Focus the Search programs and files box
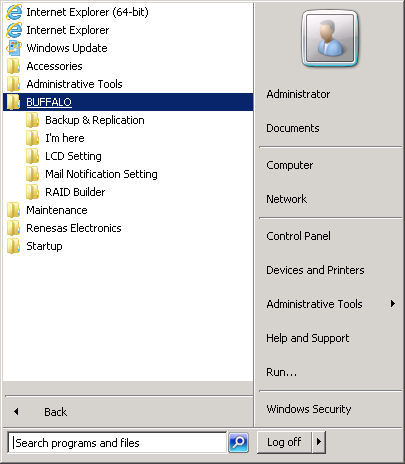Image resolution: width=405 pixels, height=464 pixels. (117, 443)
